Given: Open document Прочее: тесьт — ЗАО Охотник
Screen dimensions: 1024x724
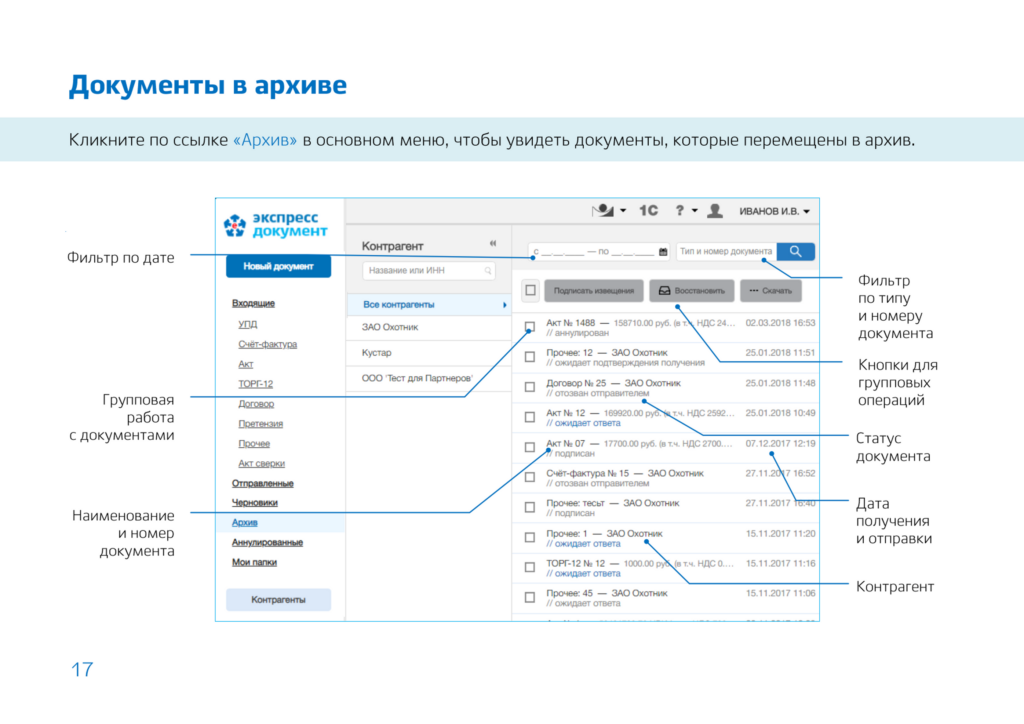Looking at the screenshot, I should 613,503.
